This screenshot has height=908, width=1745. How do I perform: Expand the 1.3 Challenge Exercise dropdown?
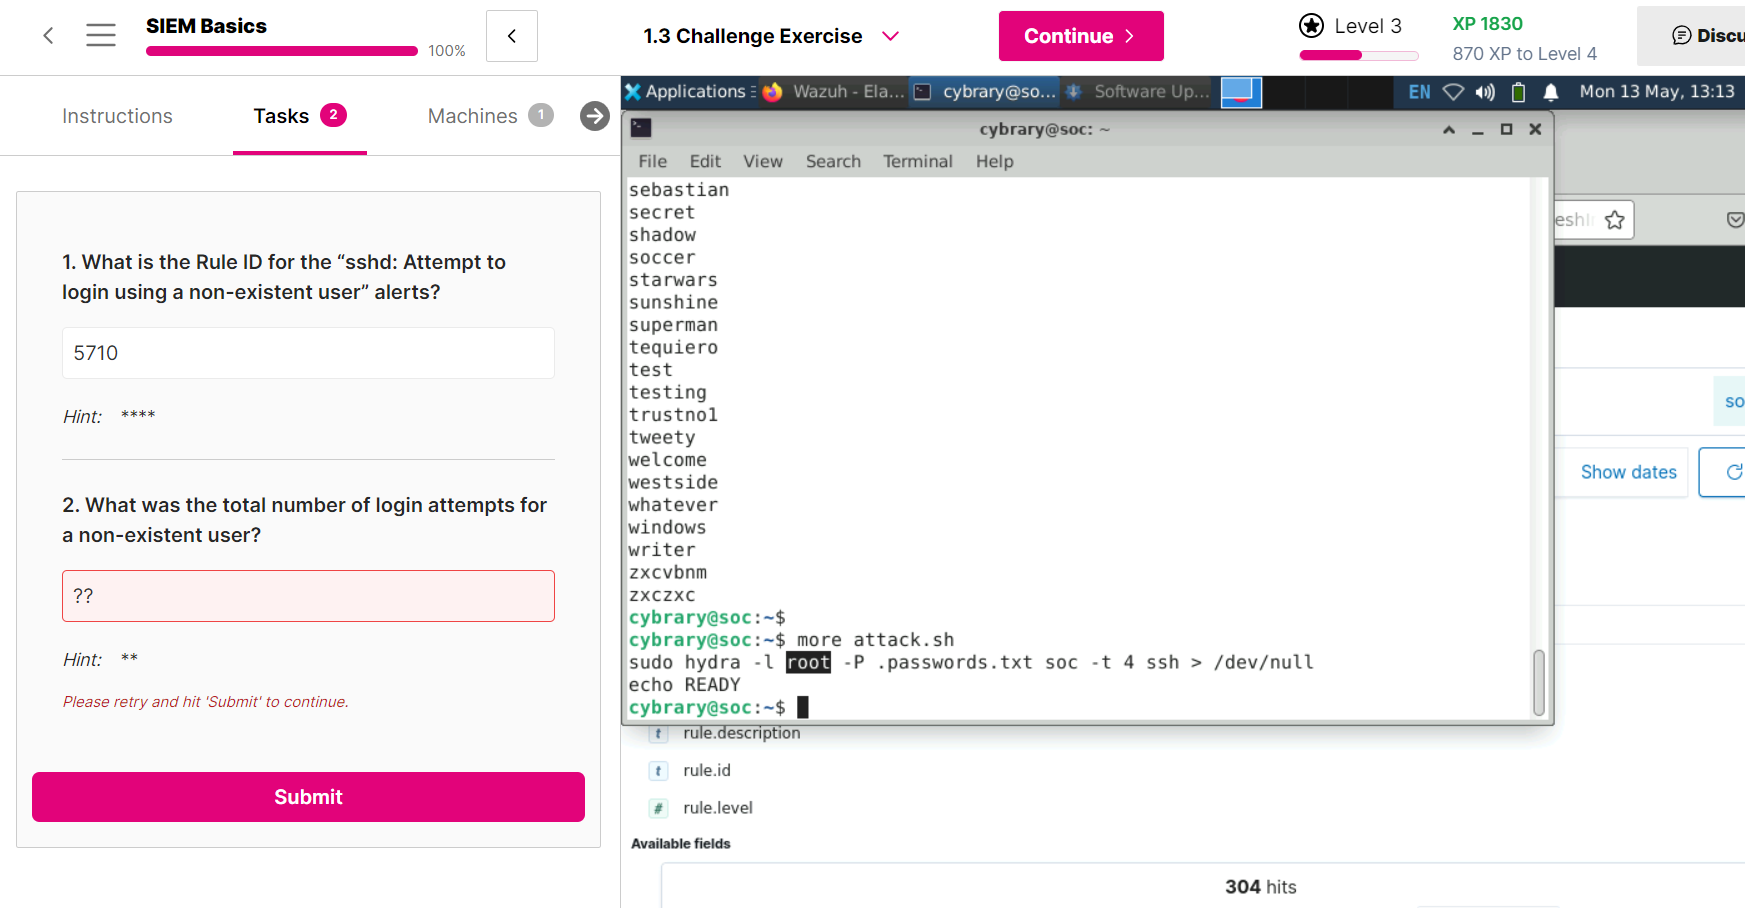tap(890, 36)
